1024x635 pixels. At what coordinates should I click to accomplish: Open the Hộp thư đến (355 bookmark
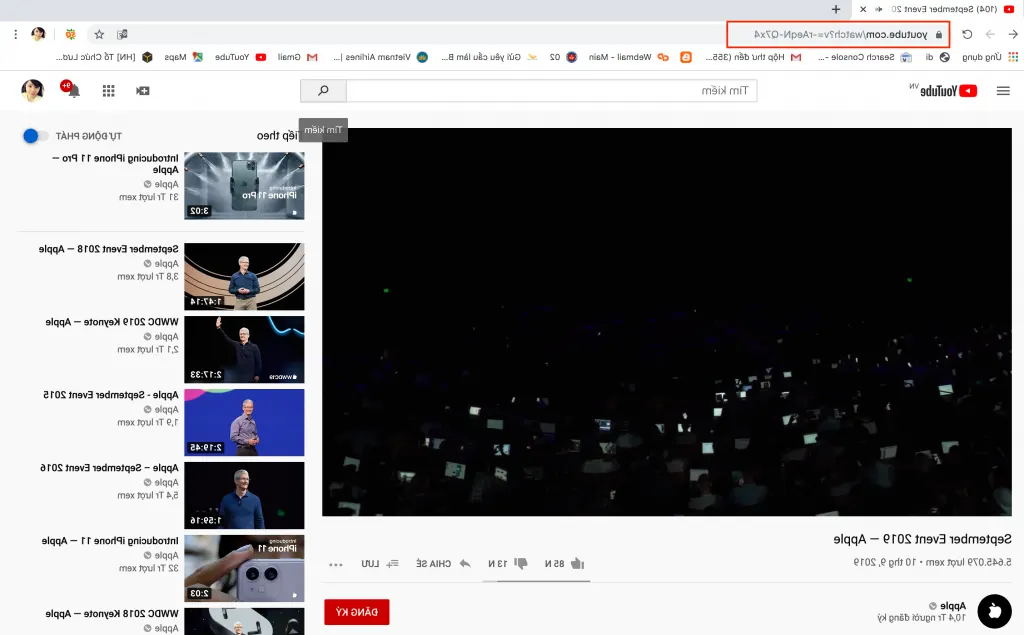coord(753,57)
